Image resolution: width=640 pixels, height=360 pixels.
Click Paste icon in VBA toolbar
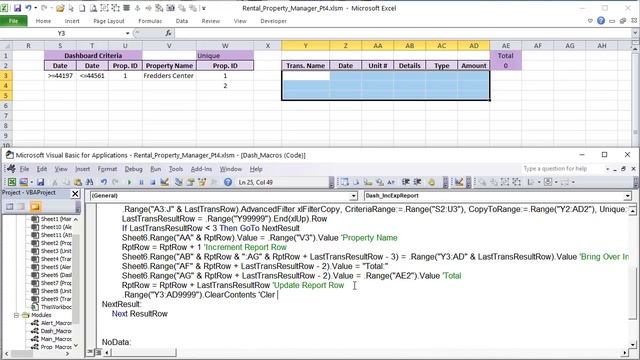(x=78, y=182)
